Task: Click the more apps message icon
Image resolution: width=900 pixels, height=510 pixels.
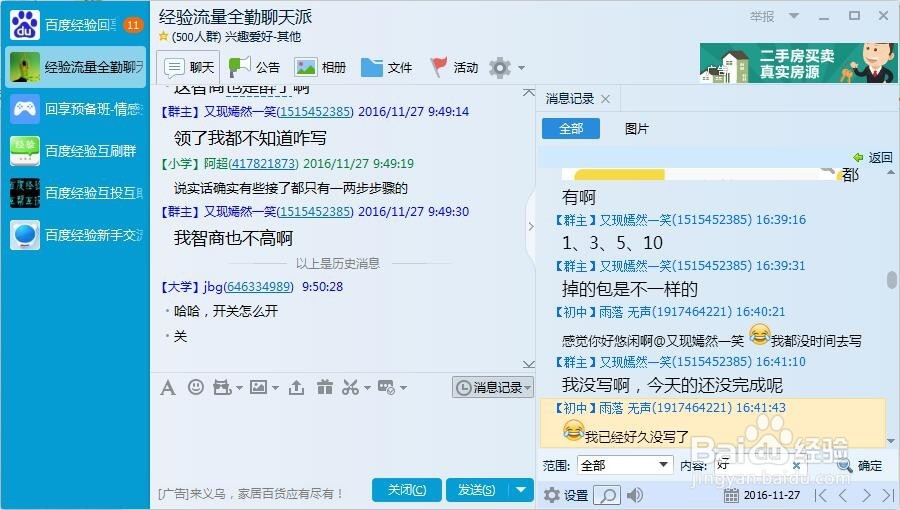Action: click(x=386, y=388)
